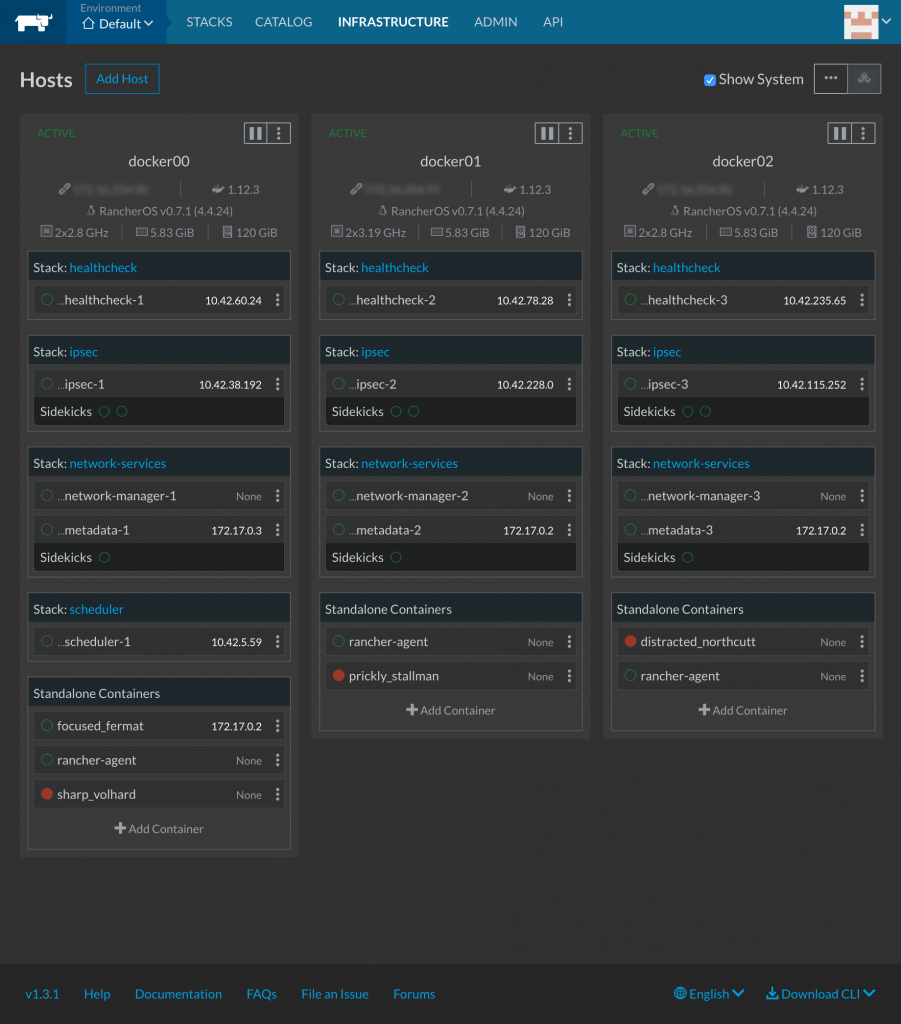Open healthcheck stack link on docker00
The image size is (901, 1024).
click(x=103, y=268)
